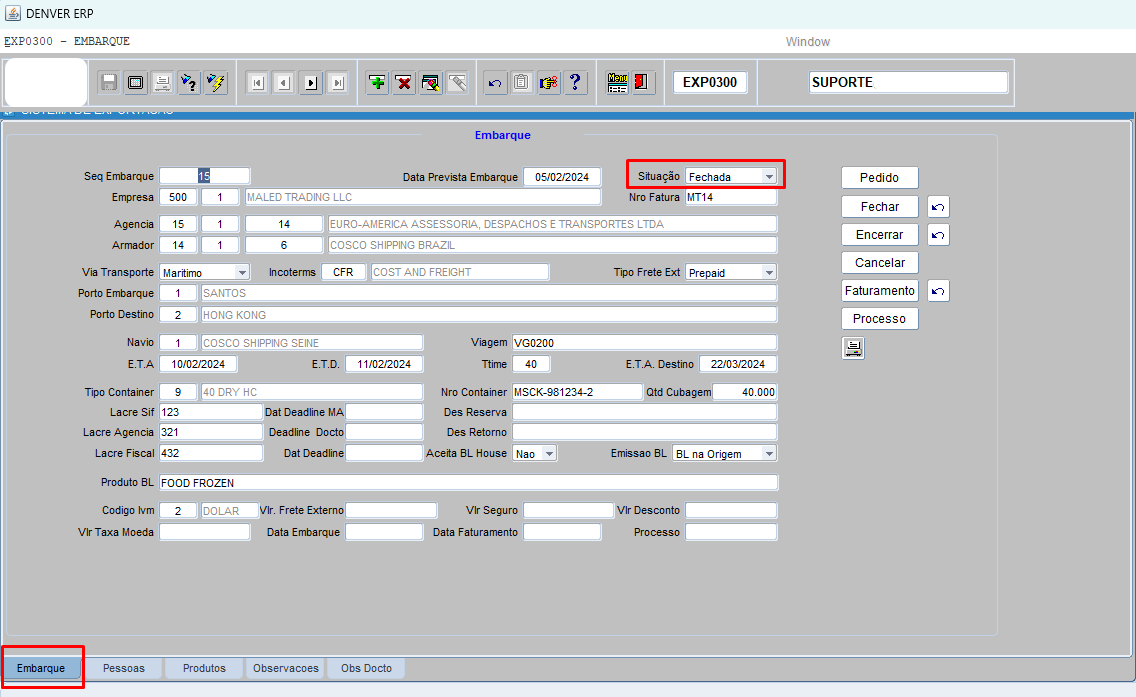
Task: Expand the Via Transporte dropdown
Action: [242, 273]
